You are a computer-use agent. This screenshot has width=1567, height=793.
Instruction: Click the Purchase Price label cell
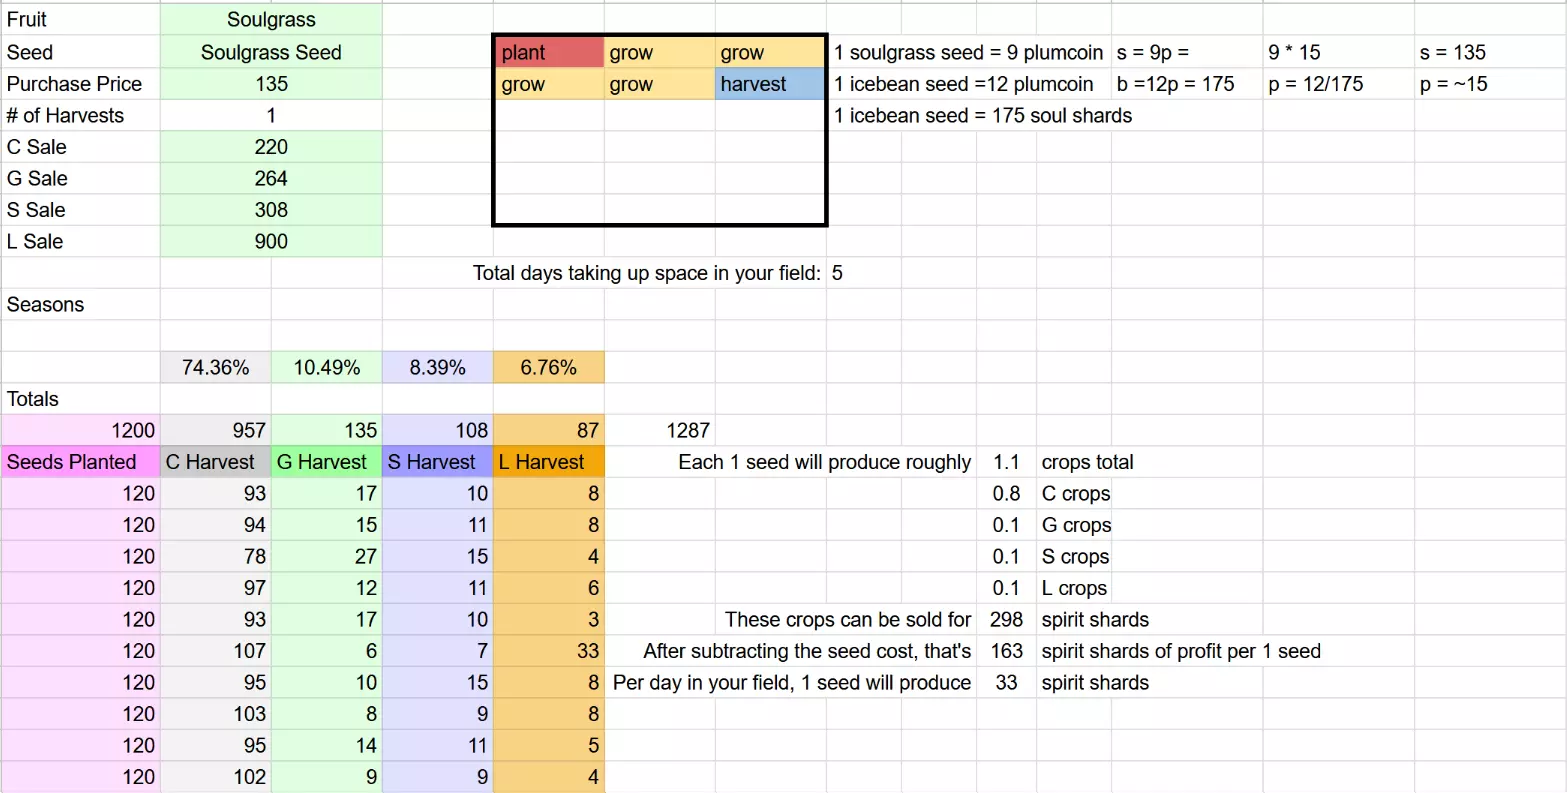coord(80,84)
